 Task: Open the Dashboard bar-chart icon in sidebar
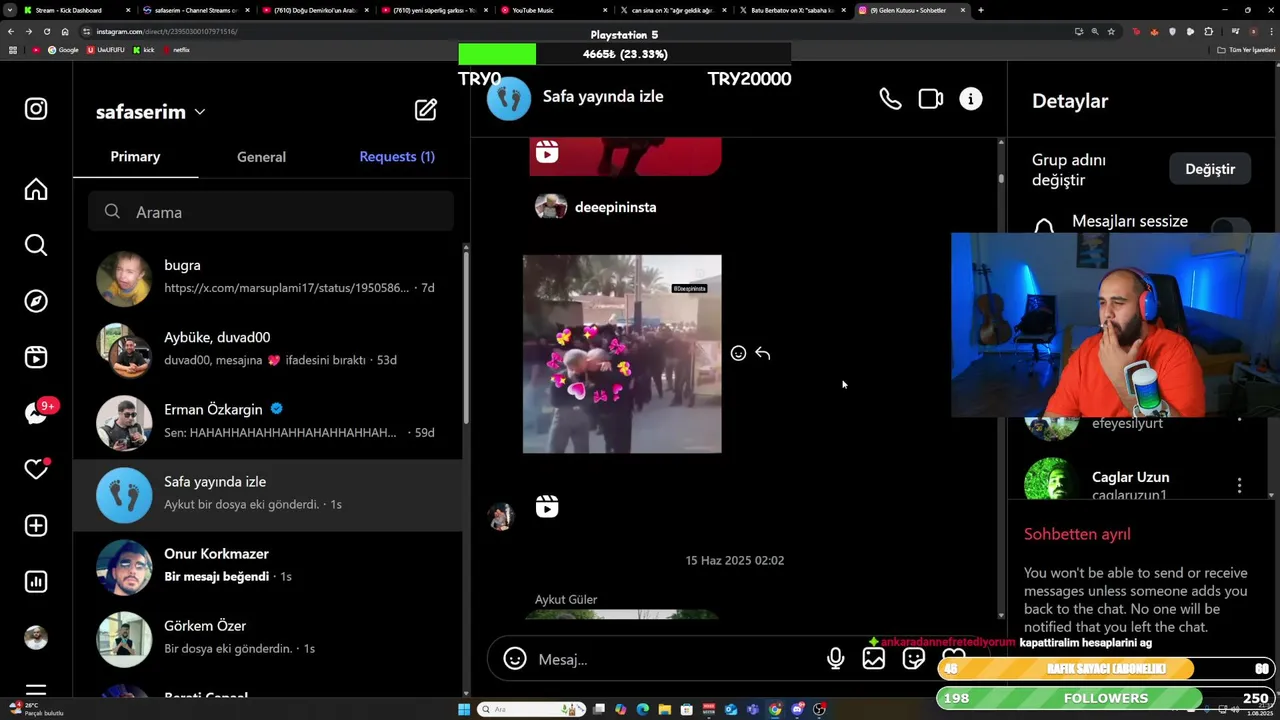(36, 581)
